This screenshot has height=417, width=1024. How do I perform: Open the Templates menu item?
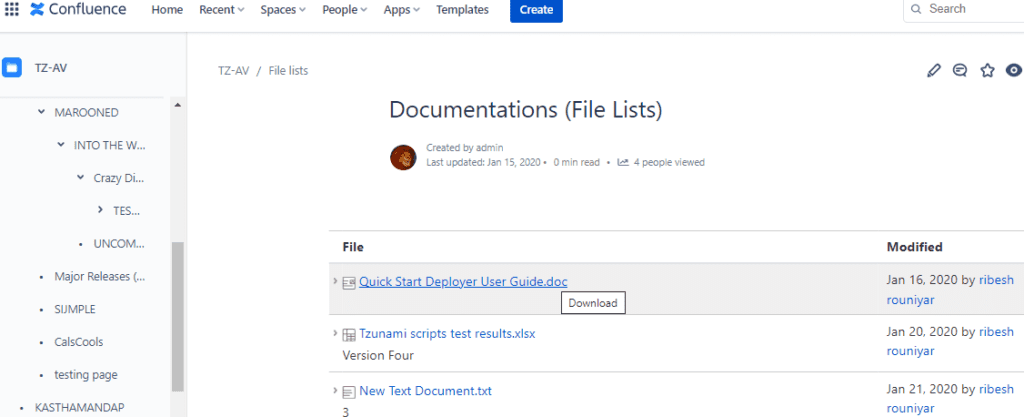(x=462, y=10)
